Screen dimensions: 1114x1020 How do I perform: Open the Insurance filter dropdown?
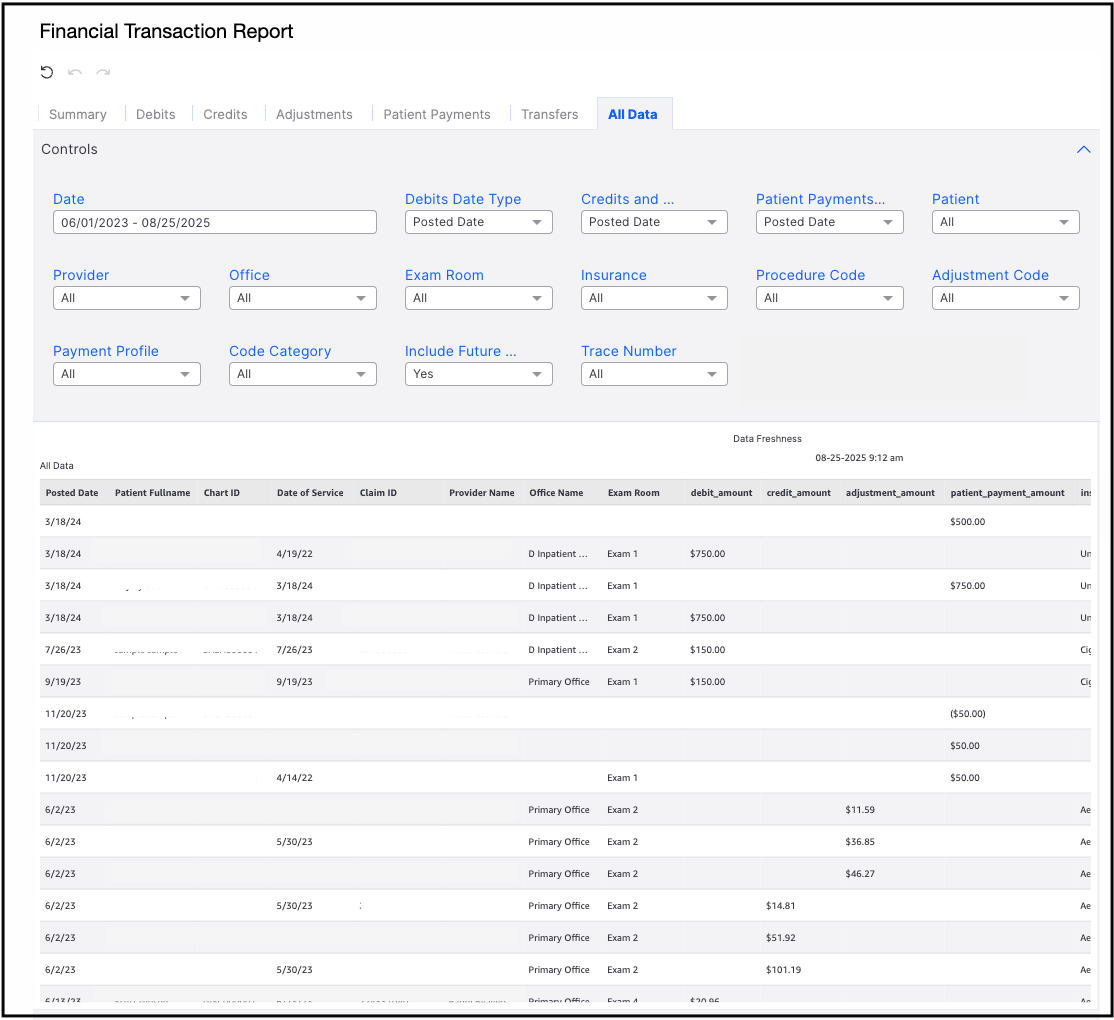654,298
